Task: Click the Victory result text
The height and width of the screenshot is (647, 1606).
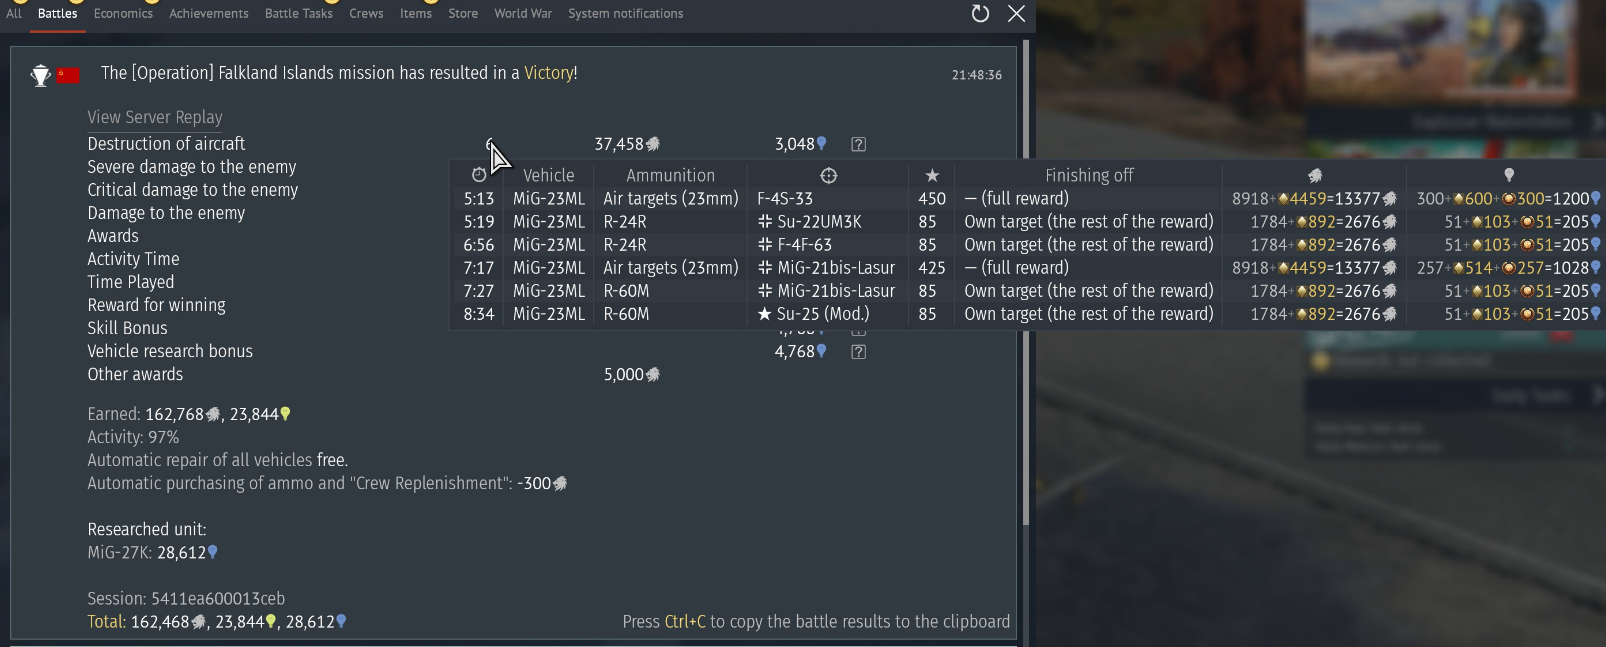Action: point(549,73)
